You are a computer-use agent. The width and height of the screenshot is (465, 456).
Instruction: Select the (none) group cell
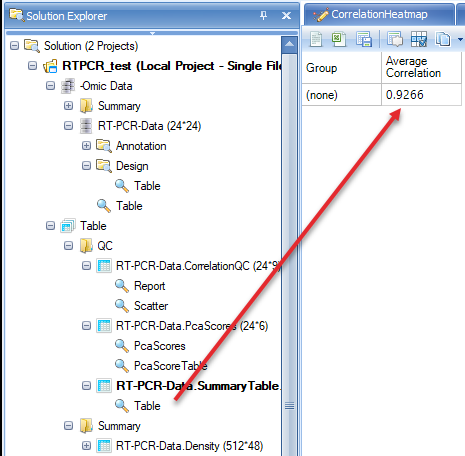(341, 95)
